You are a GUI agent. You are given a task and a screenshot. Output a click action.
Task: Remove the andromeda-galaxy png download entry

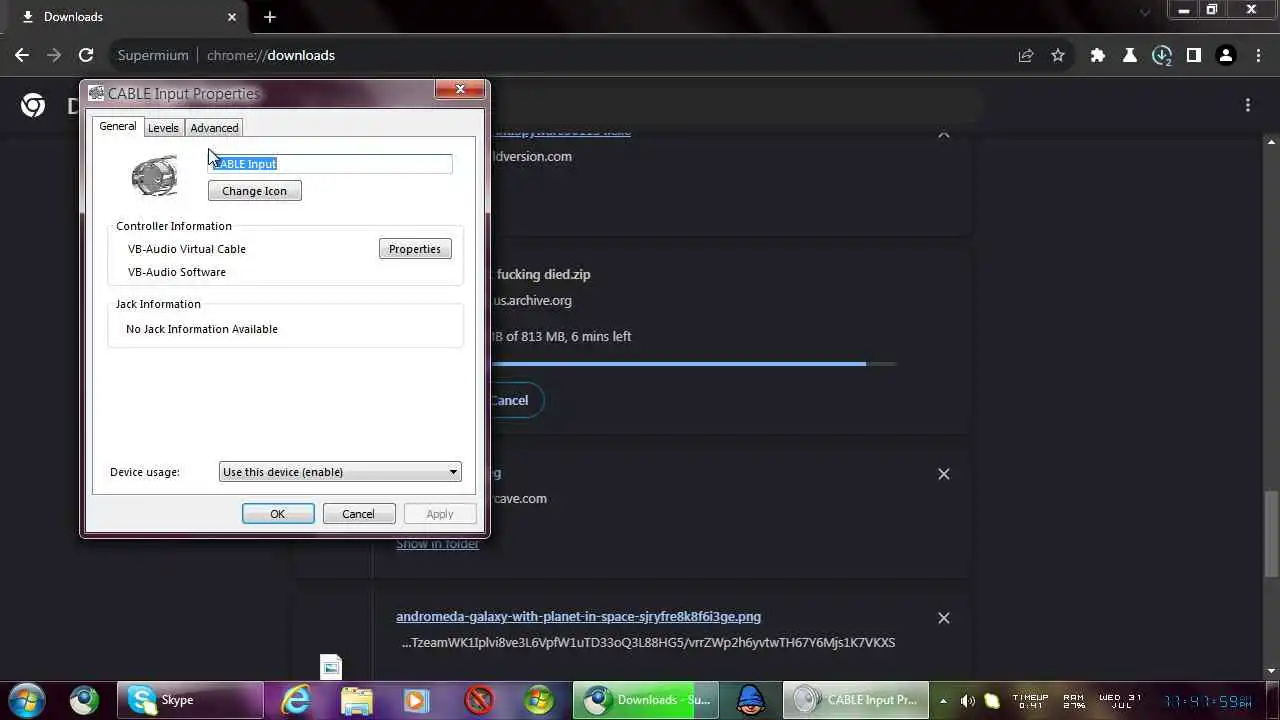coord(944,618)
